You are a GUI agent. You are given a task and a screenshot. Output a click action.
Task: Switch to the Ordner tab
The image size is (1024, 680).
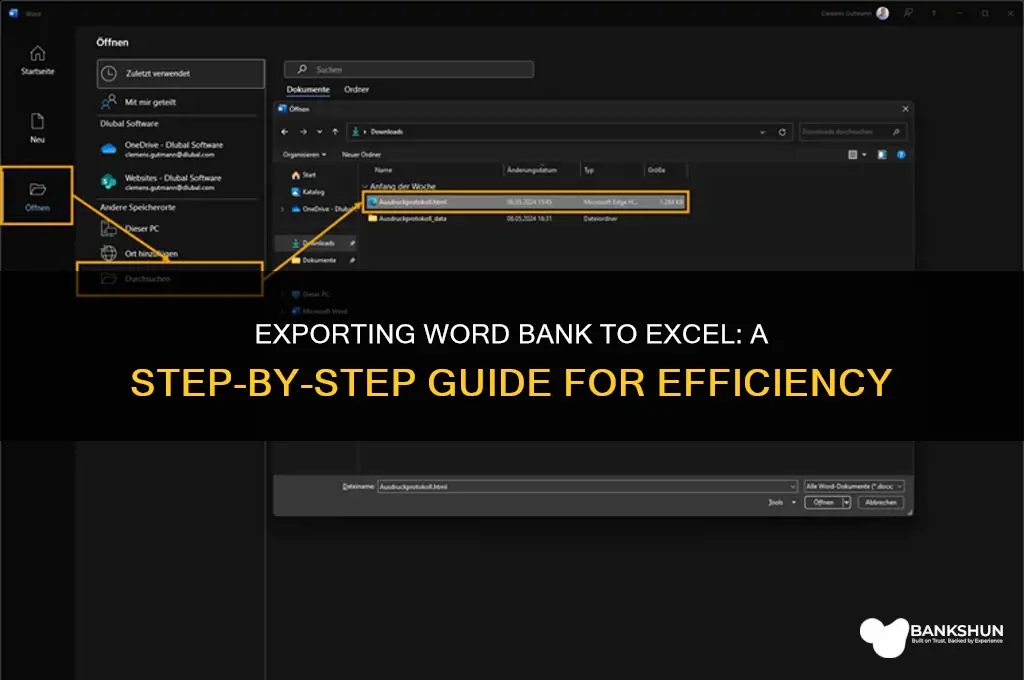(x=357, y=89)
